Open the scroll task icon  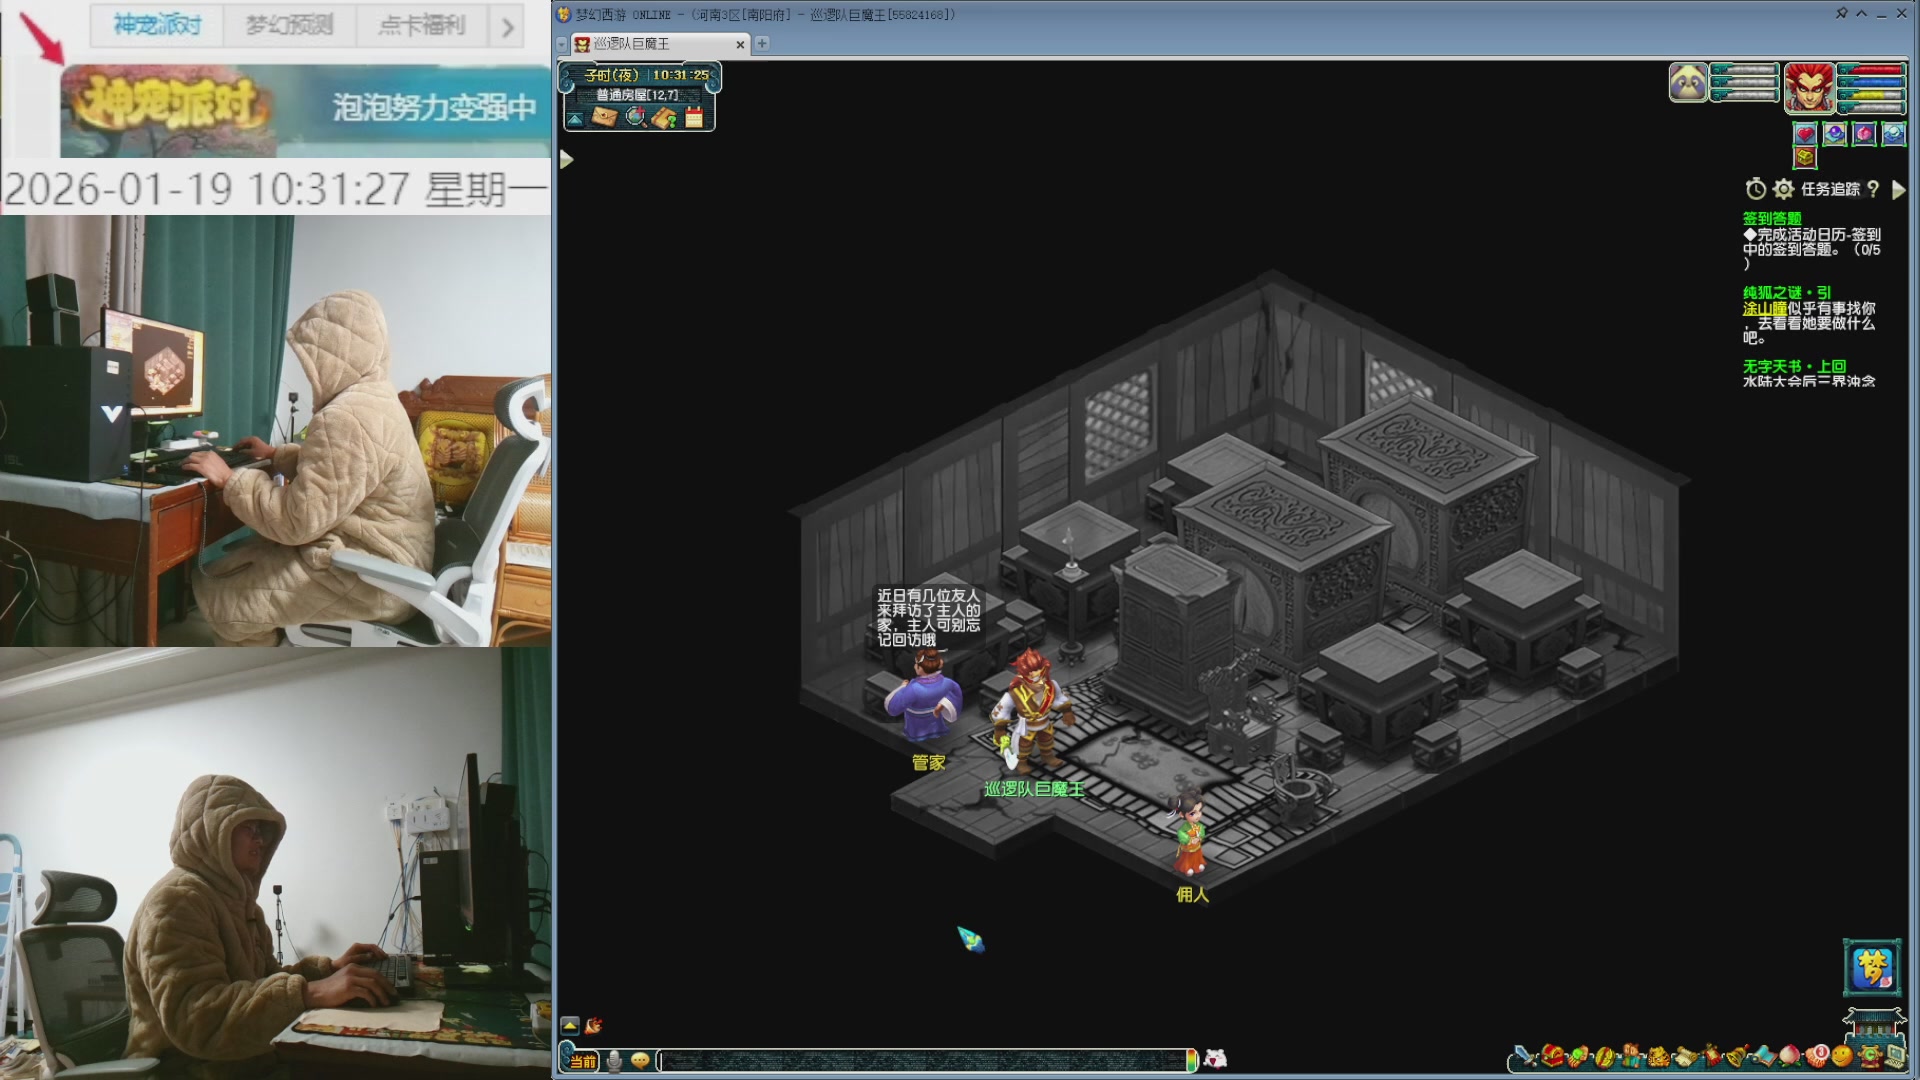coord(1686,1058)
